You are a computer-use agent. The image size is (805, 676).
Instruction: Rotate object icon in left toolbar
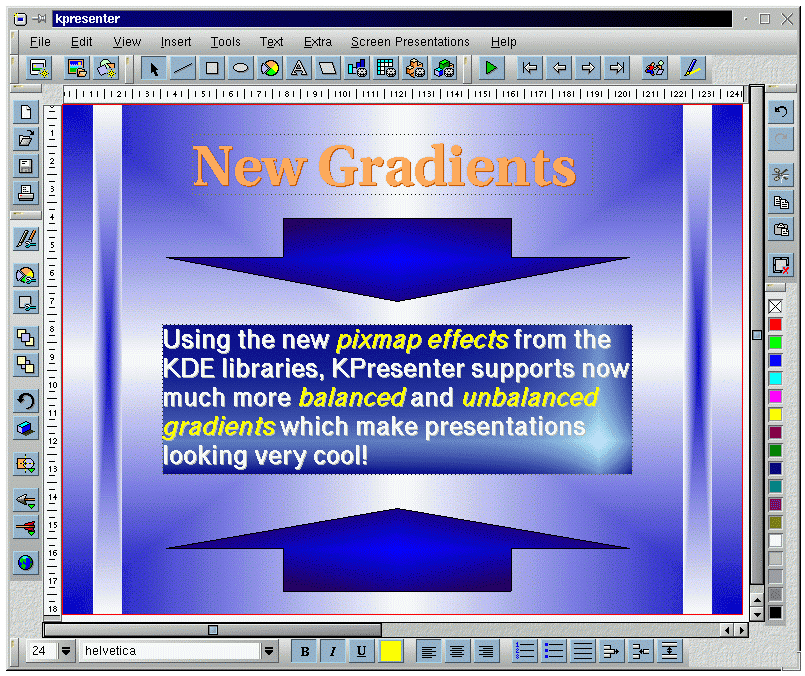point(26,401)
